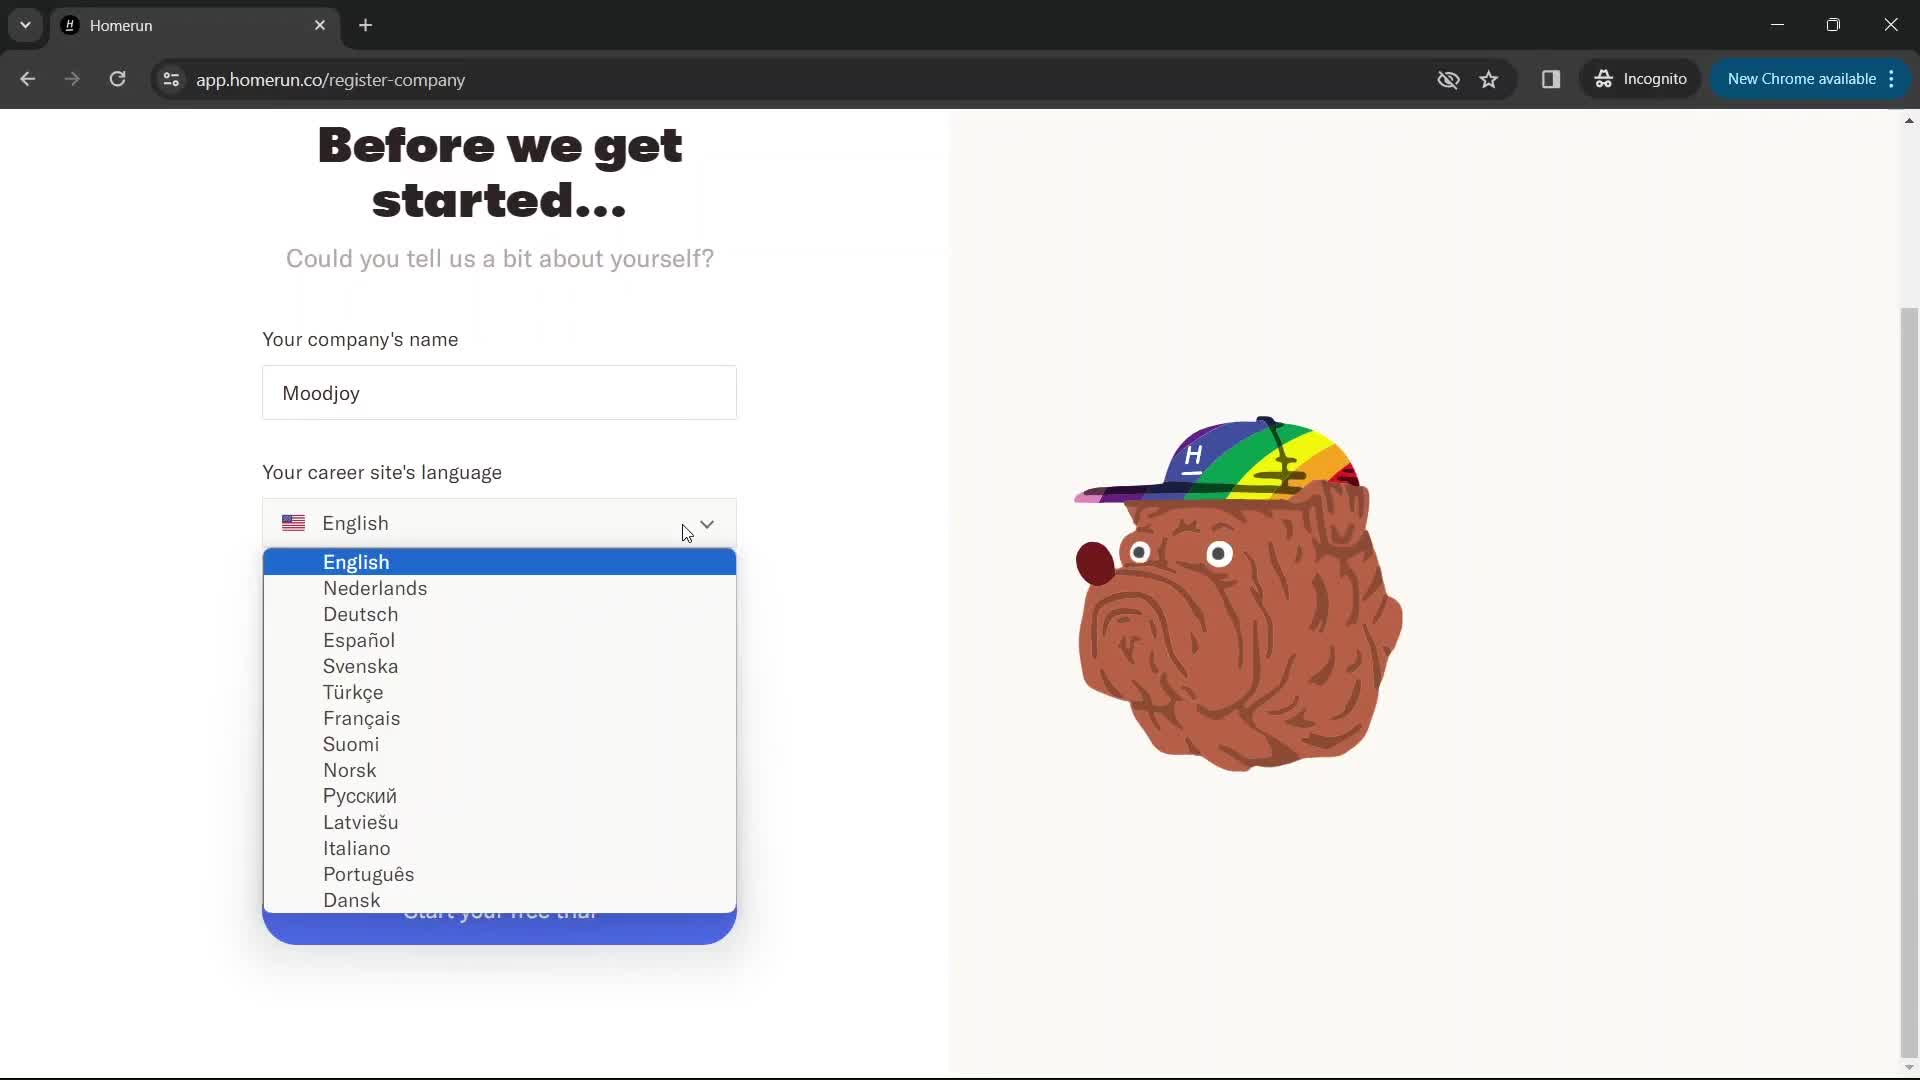Click the bulldog mascot illustration

pyautogui.click(x=1238, y=594)
